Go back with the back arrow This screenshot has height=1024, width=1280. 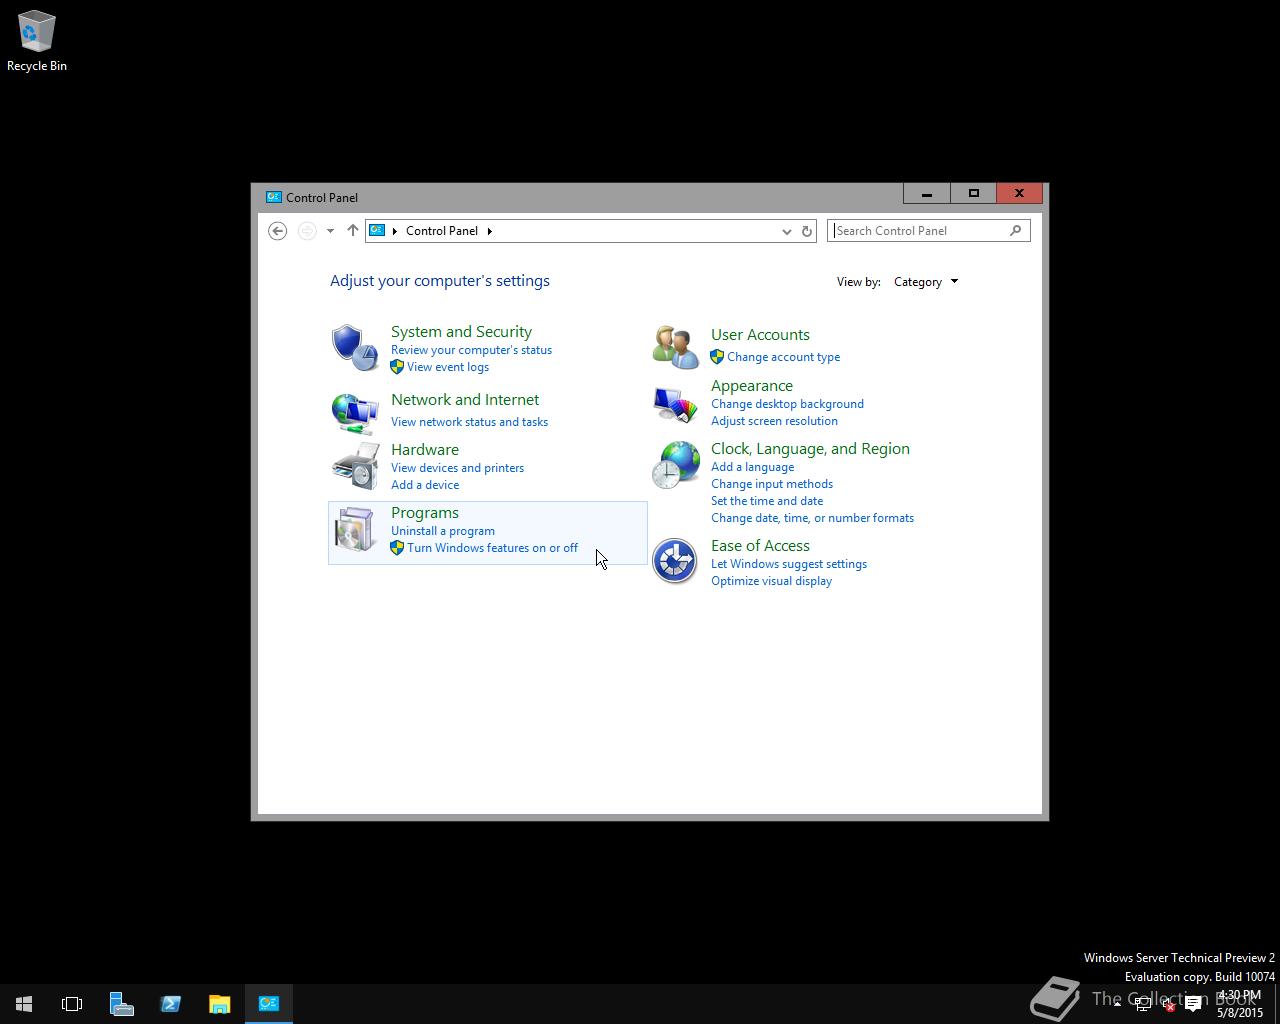[278, 231]
